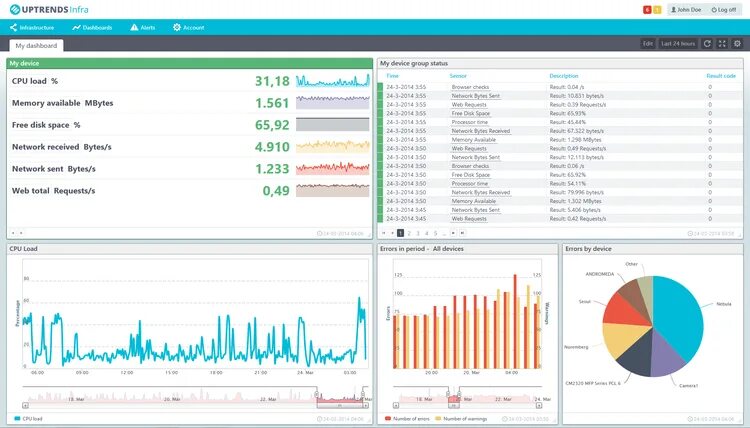Click the Memory available value 1.561
This screenshot has height=428, width=750.
272,103
